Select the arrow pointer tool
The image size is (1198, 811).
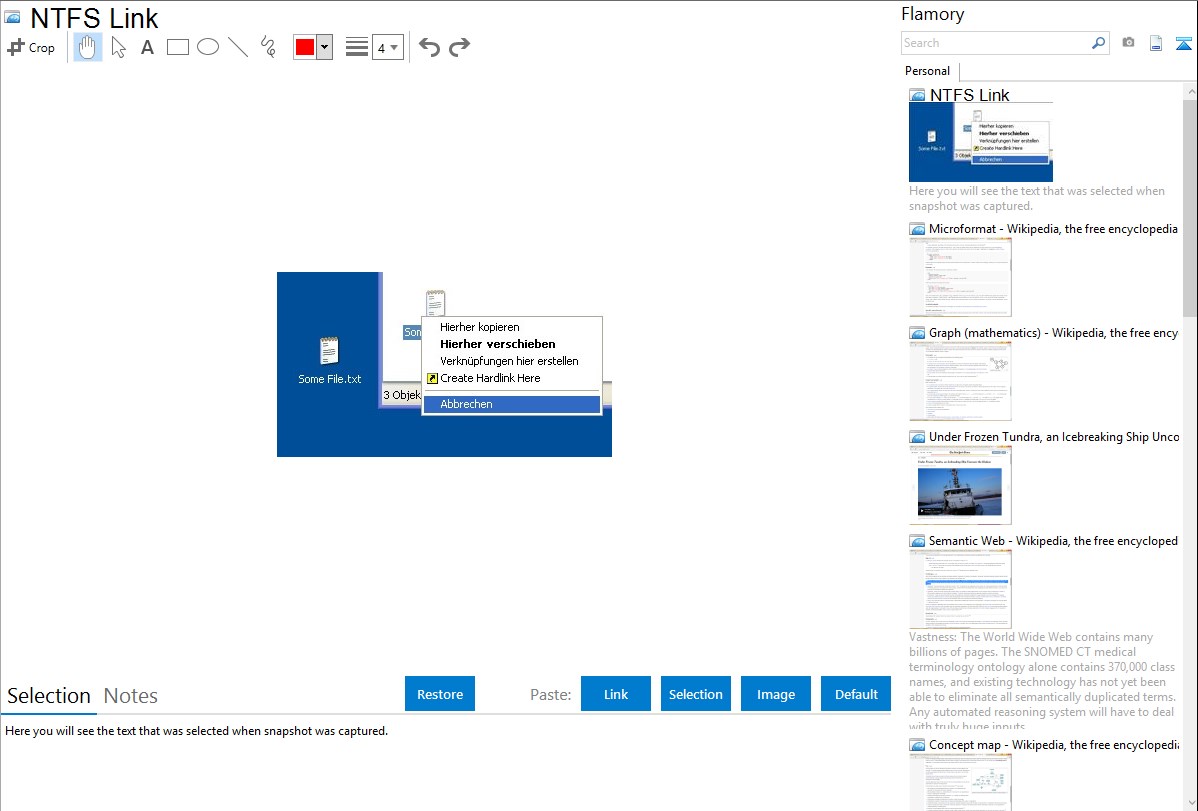(118, 47)
